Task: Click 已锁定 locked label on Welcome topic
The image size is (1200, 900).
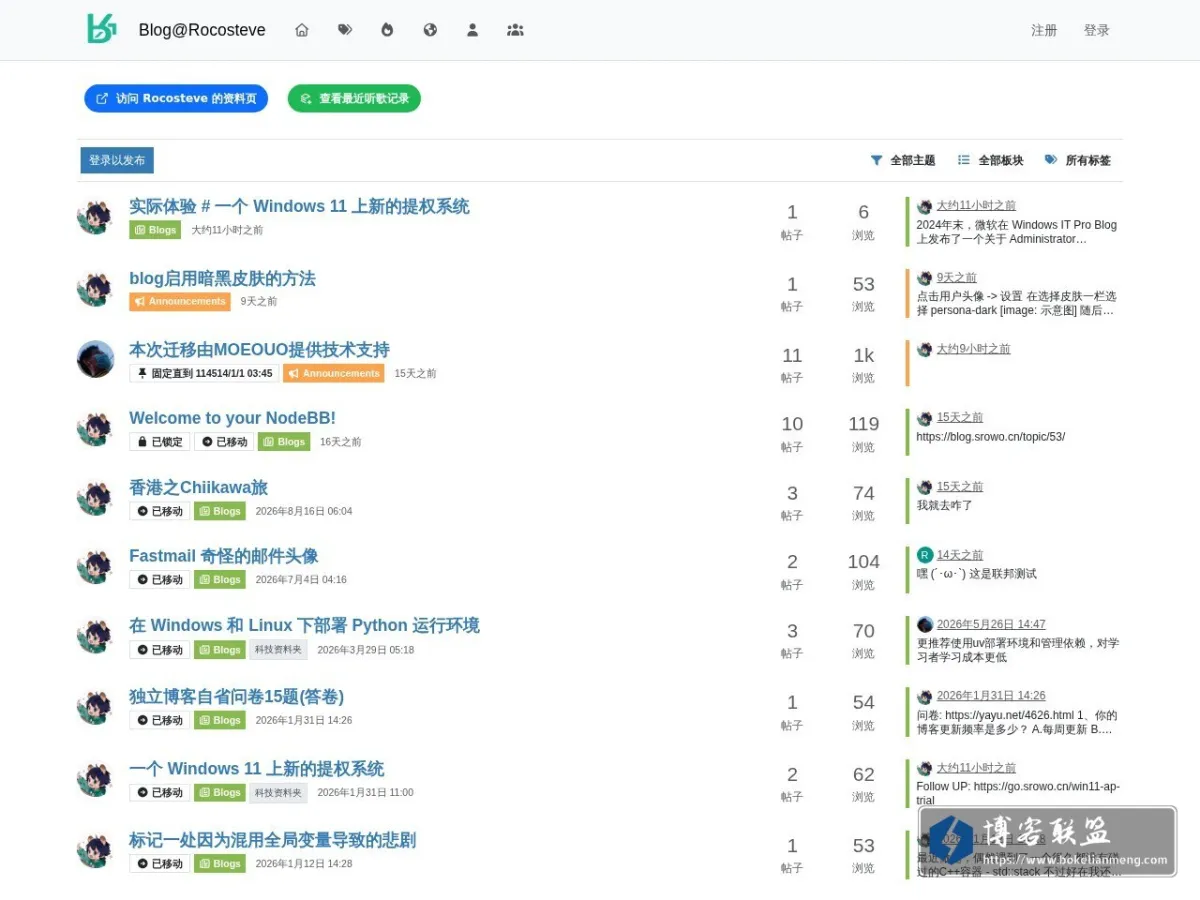Action: (x=159, y=442)
